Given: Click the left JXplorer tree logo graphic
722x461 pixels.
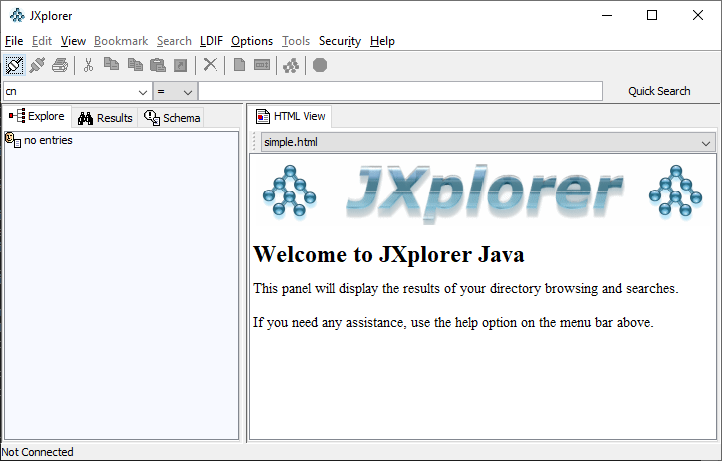Looking at the screenshot, I should click(289, 191).
